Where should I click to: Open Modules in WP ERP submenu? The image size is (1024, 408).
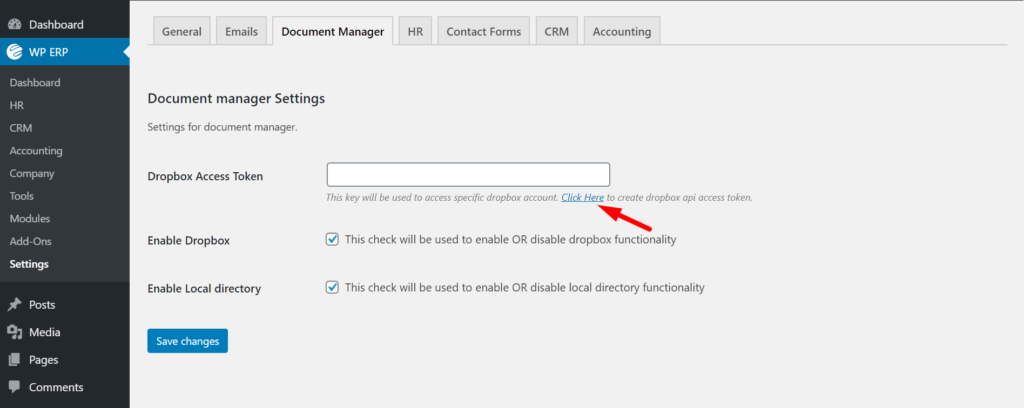pos(30,219)
